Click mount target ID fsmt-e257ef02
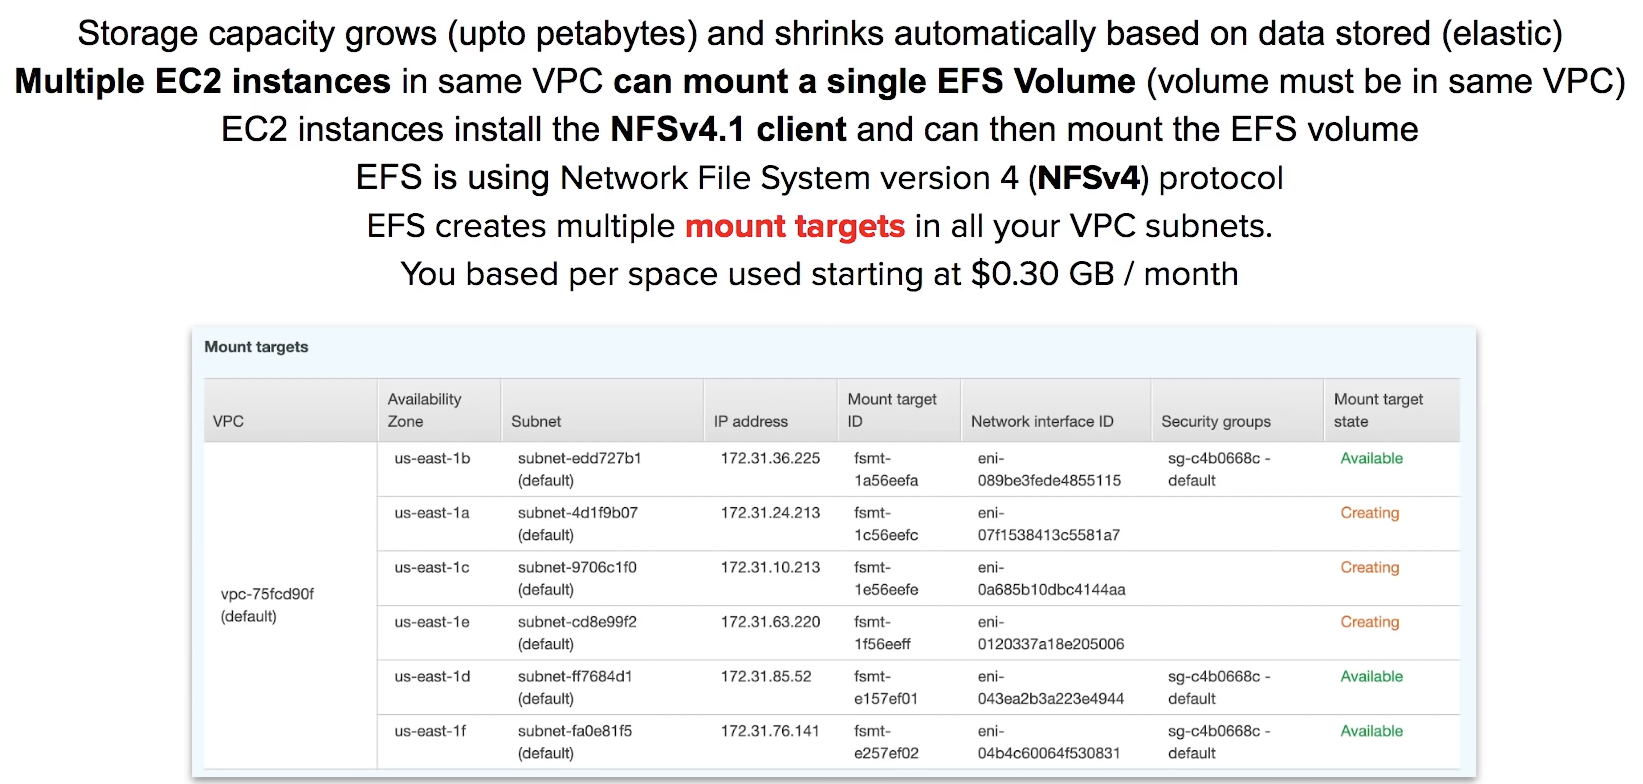The height and width of the screenshot is (784, 1643). 886,742
